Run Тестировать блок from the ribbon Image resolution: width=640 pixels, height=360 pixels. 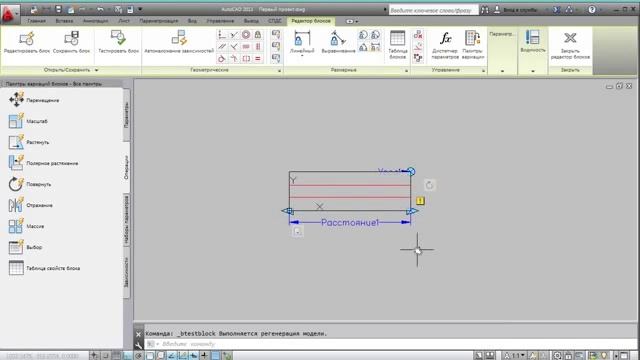pyautogui.click(x=118, y=42)
